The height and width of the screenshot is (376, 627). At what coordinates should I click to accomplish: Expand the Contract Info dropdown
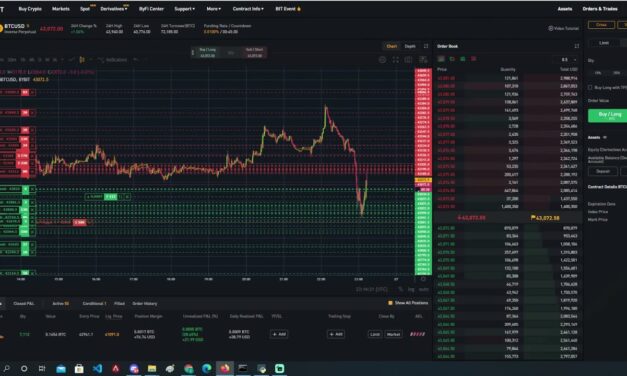pyautogui.click(x=248, y=9)
